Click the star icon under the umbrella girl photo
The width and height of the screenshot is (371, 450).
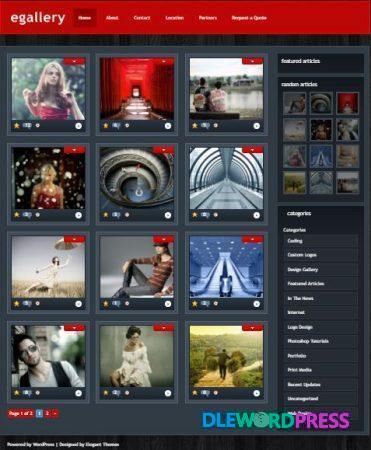click(17, 304)
